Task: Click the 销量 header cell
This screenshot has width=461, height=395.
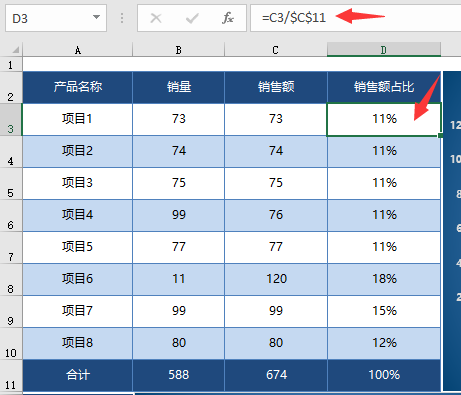Action: [x=179, y=87]
